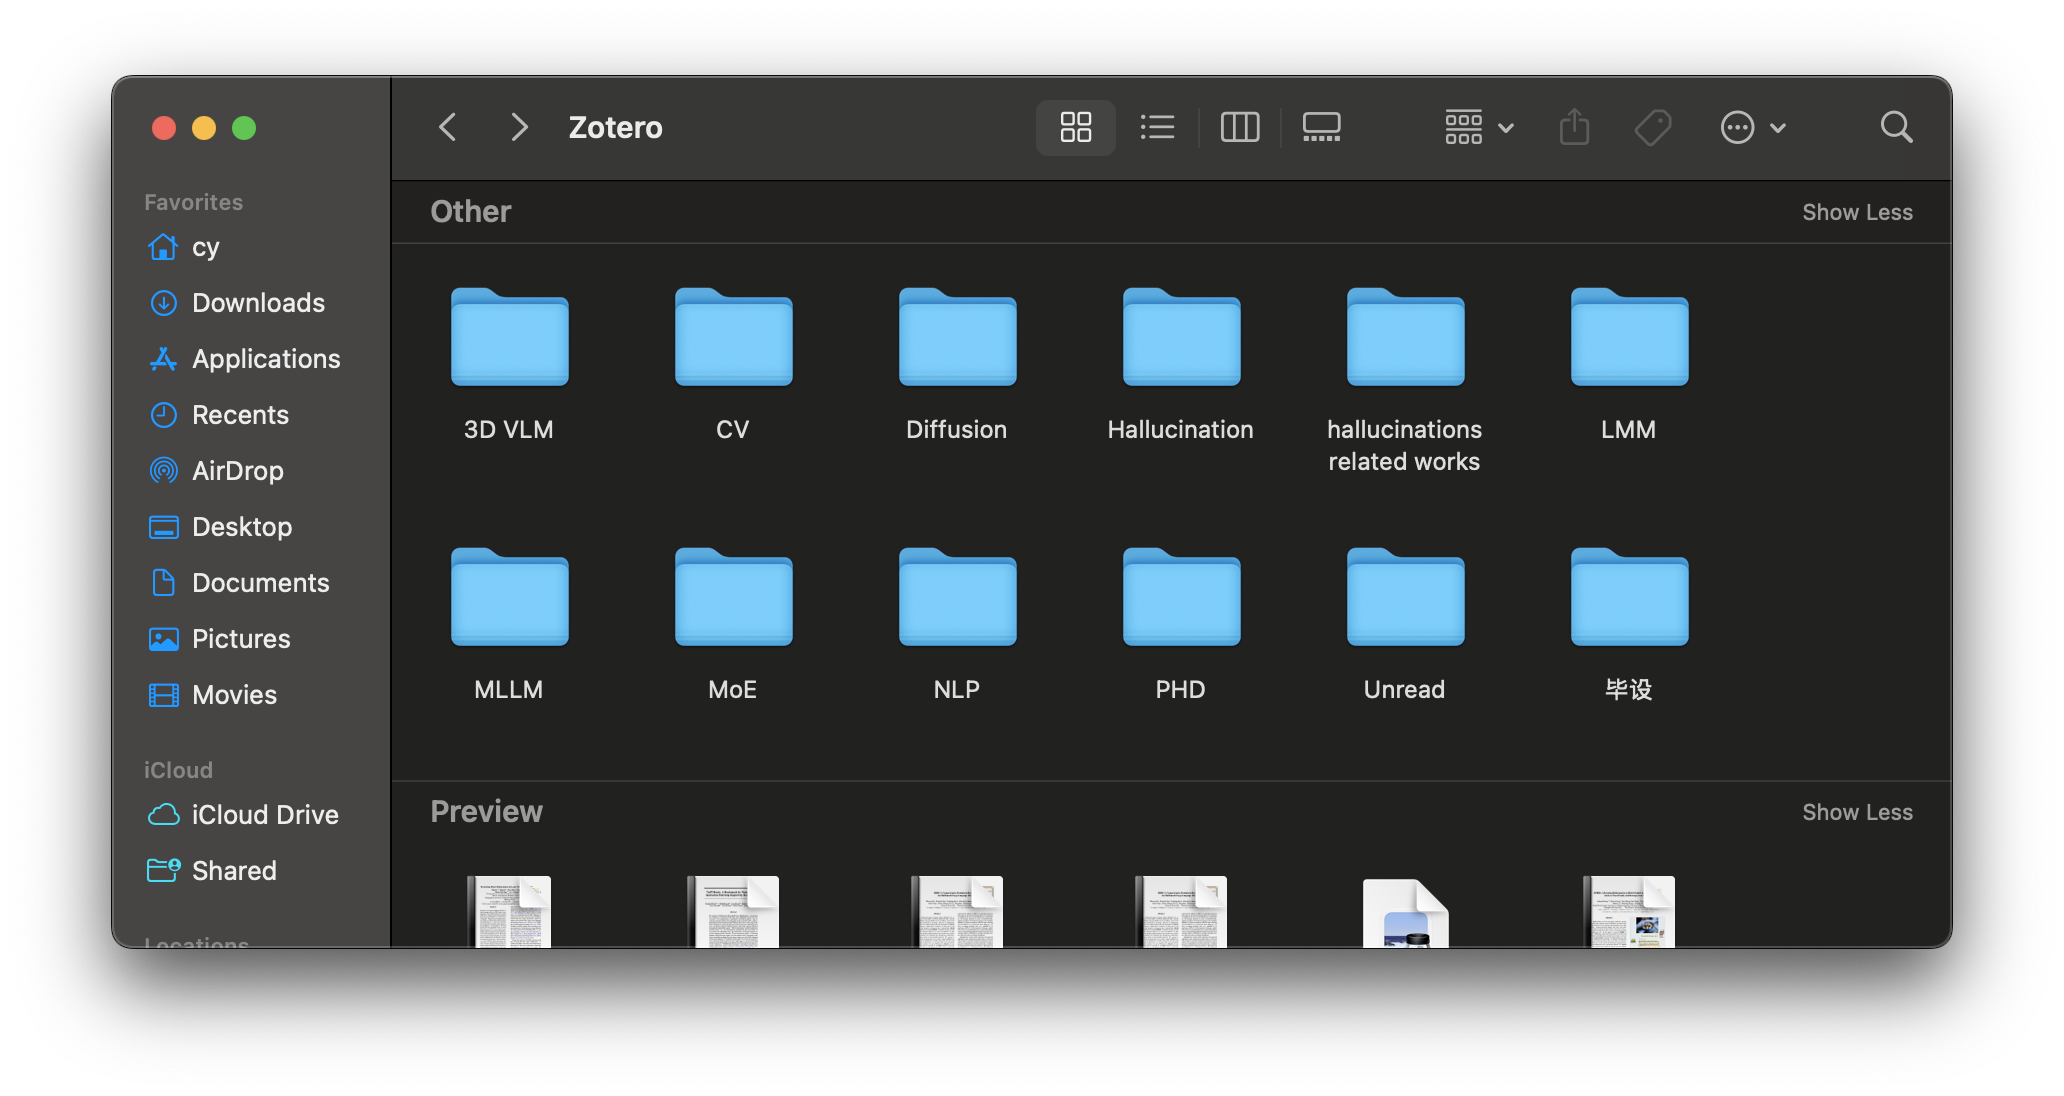This screenshot has height=1096, width=2064.
Task: Click the iCloud sidebar heading
Action: point(178,770)
